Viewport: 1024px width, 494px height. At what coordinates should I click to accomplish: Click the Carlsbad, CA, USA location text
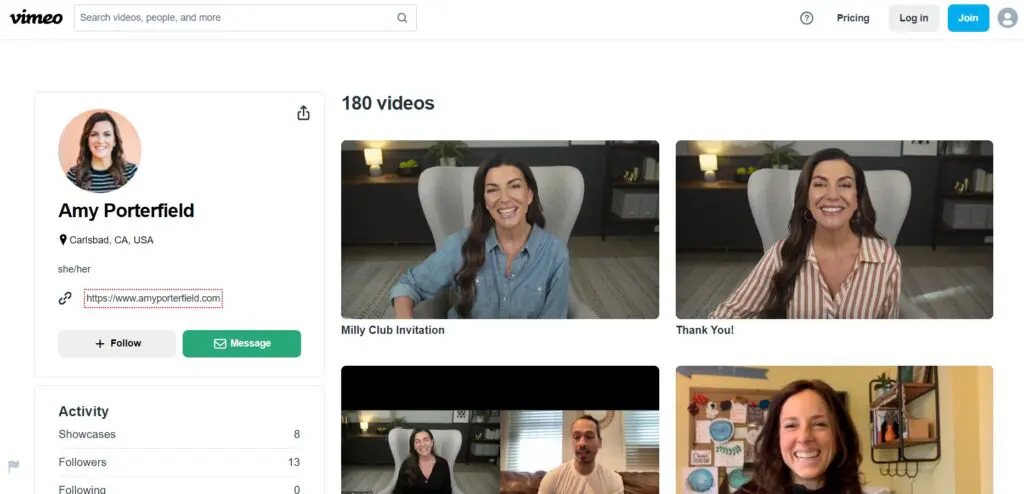112,240
